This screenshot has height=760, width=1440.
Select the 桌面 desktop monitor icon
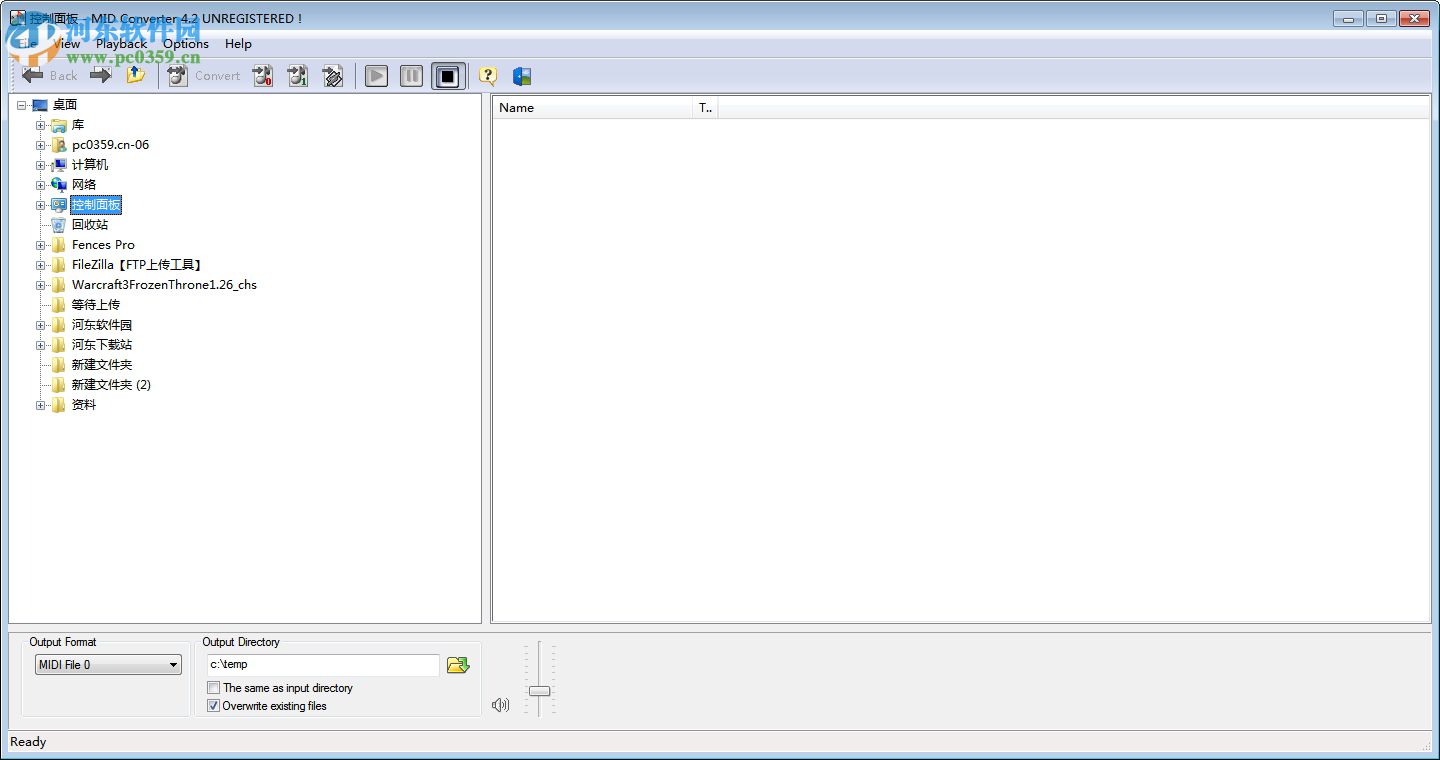[40, 105]
